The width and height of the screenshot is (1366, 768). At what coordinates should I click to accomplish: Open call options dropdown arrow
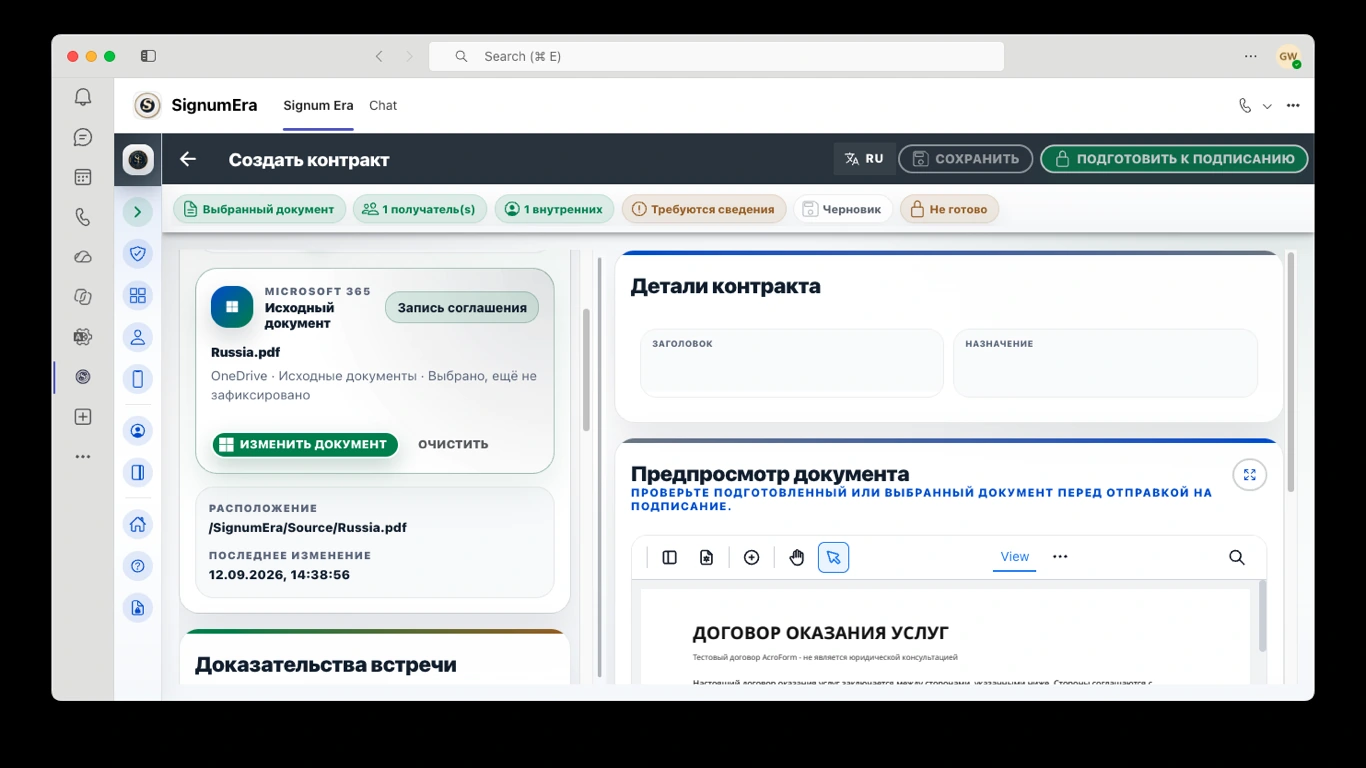point(1267,106)
